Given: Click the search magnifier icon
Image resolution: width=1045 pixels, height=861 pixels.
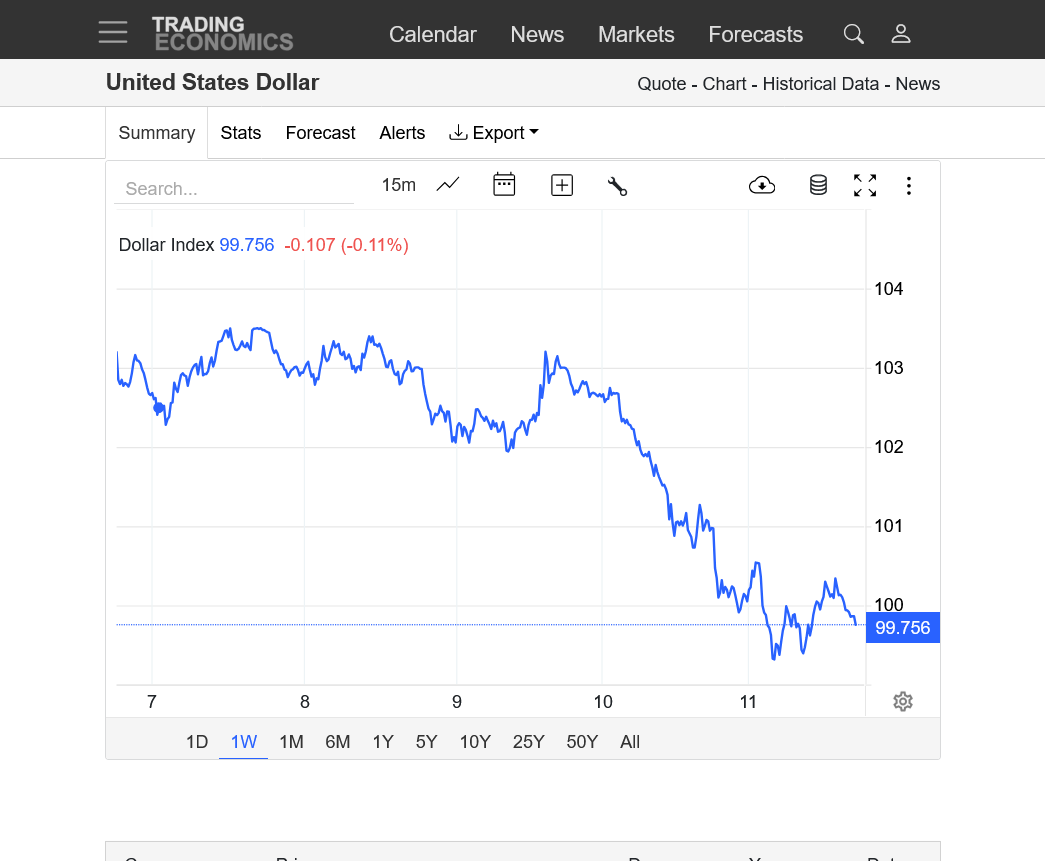Looking at the screenshot, I should [x=853, y=34].
